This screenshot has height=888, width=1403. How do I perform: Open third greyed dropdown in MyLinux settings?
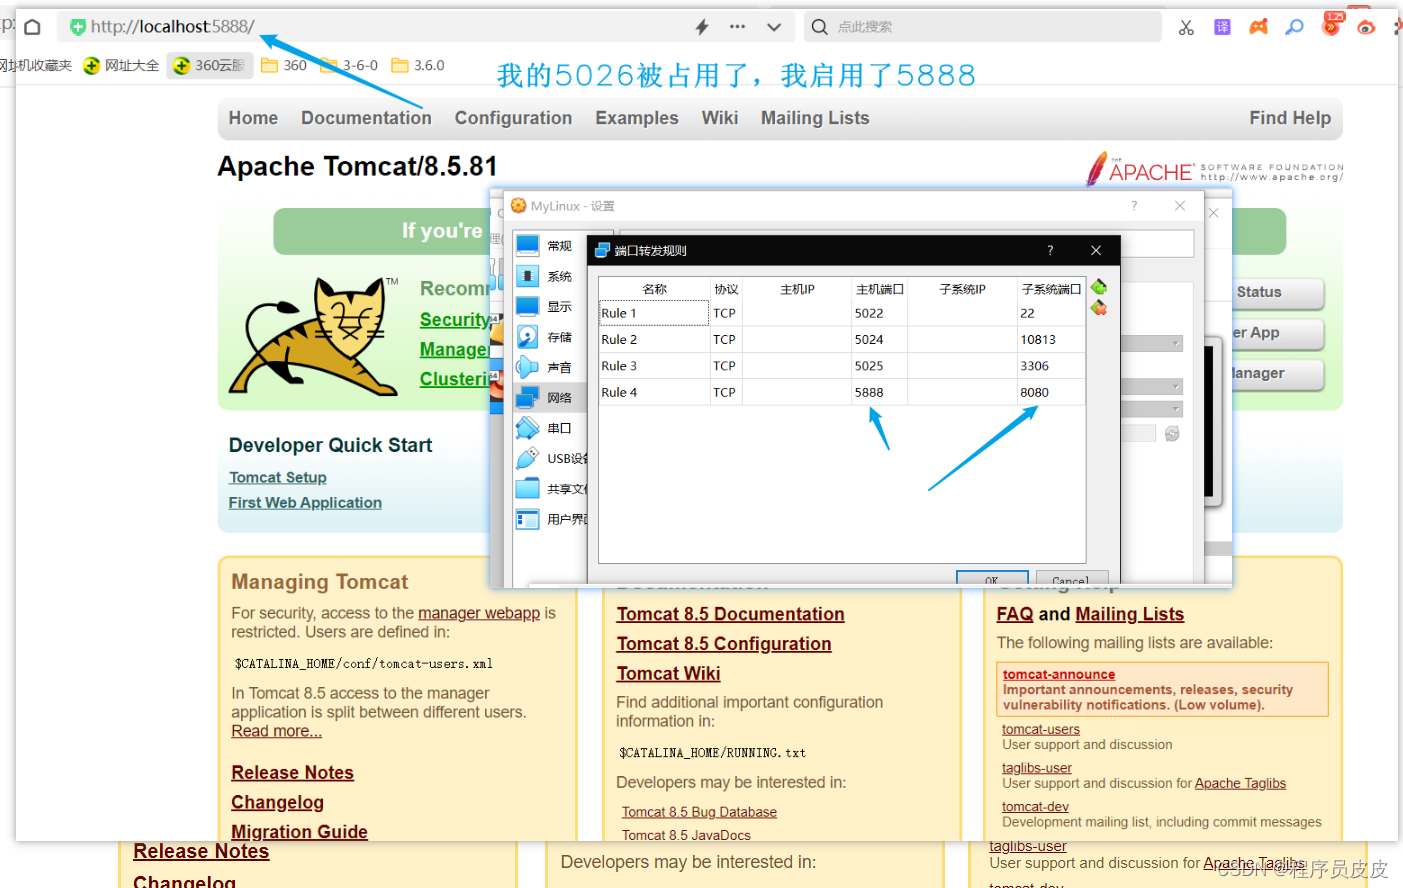(1151, 409)
